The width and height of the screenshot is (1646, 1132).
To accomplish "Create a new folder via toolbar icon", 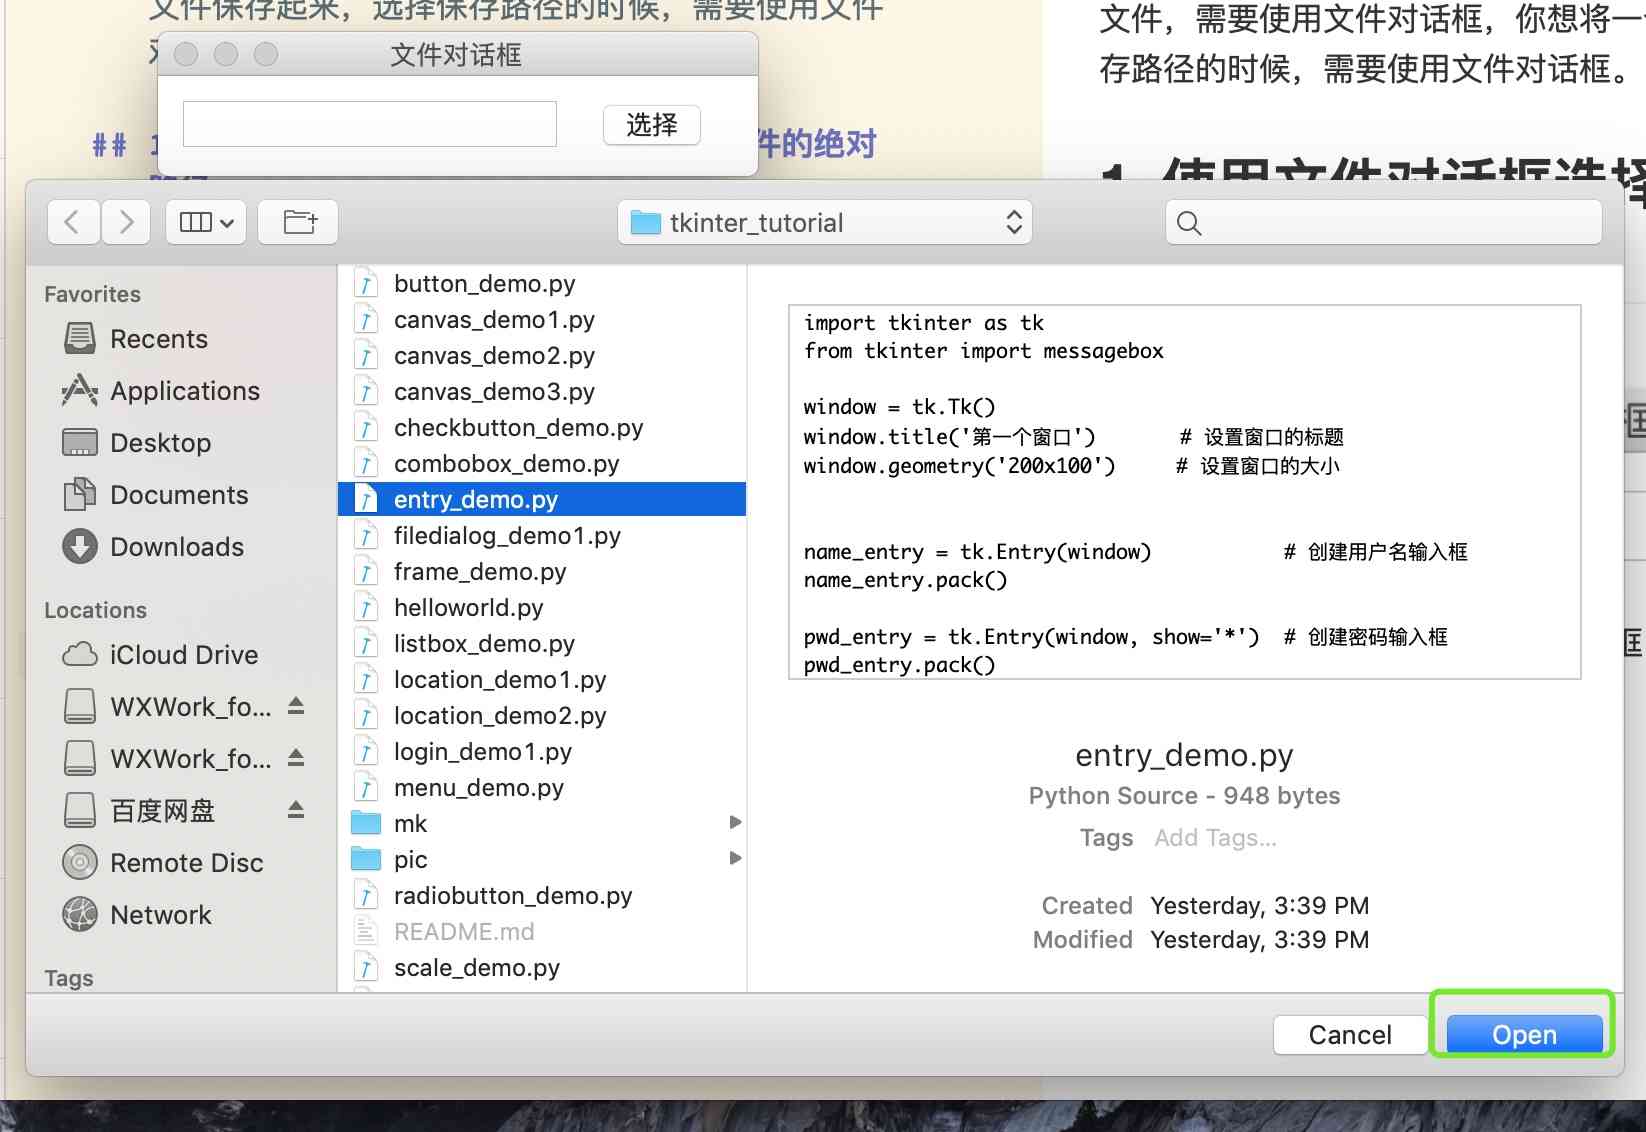I will [299, 222].
